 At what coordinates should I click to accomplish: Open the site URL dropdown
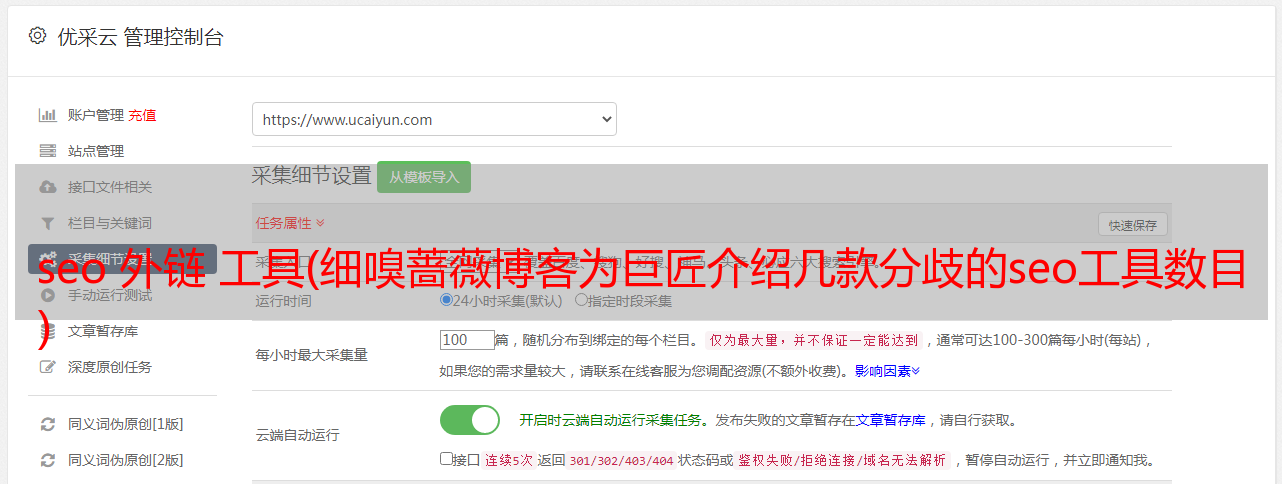[x=434, y=119]
